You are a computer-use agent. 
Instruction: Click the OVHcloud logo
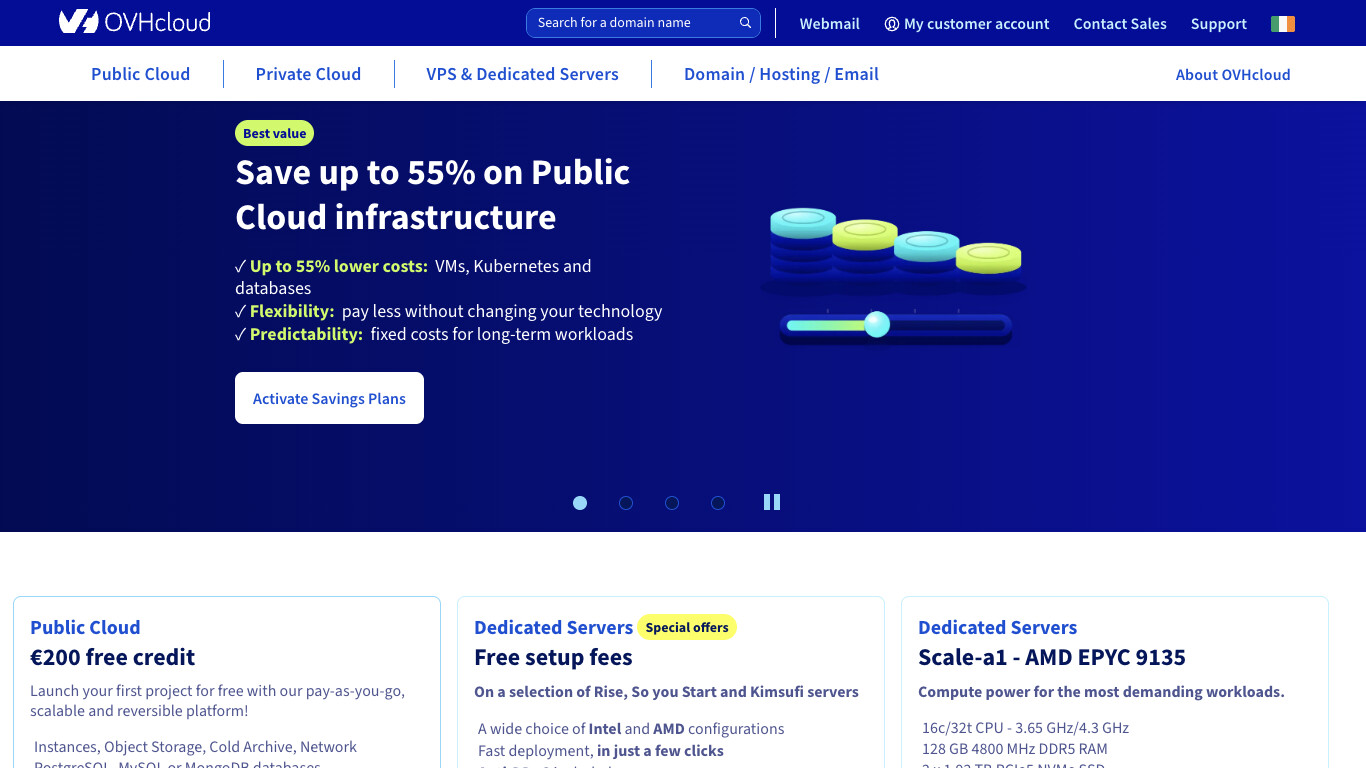click(135, 22)
